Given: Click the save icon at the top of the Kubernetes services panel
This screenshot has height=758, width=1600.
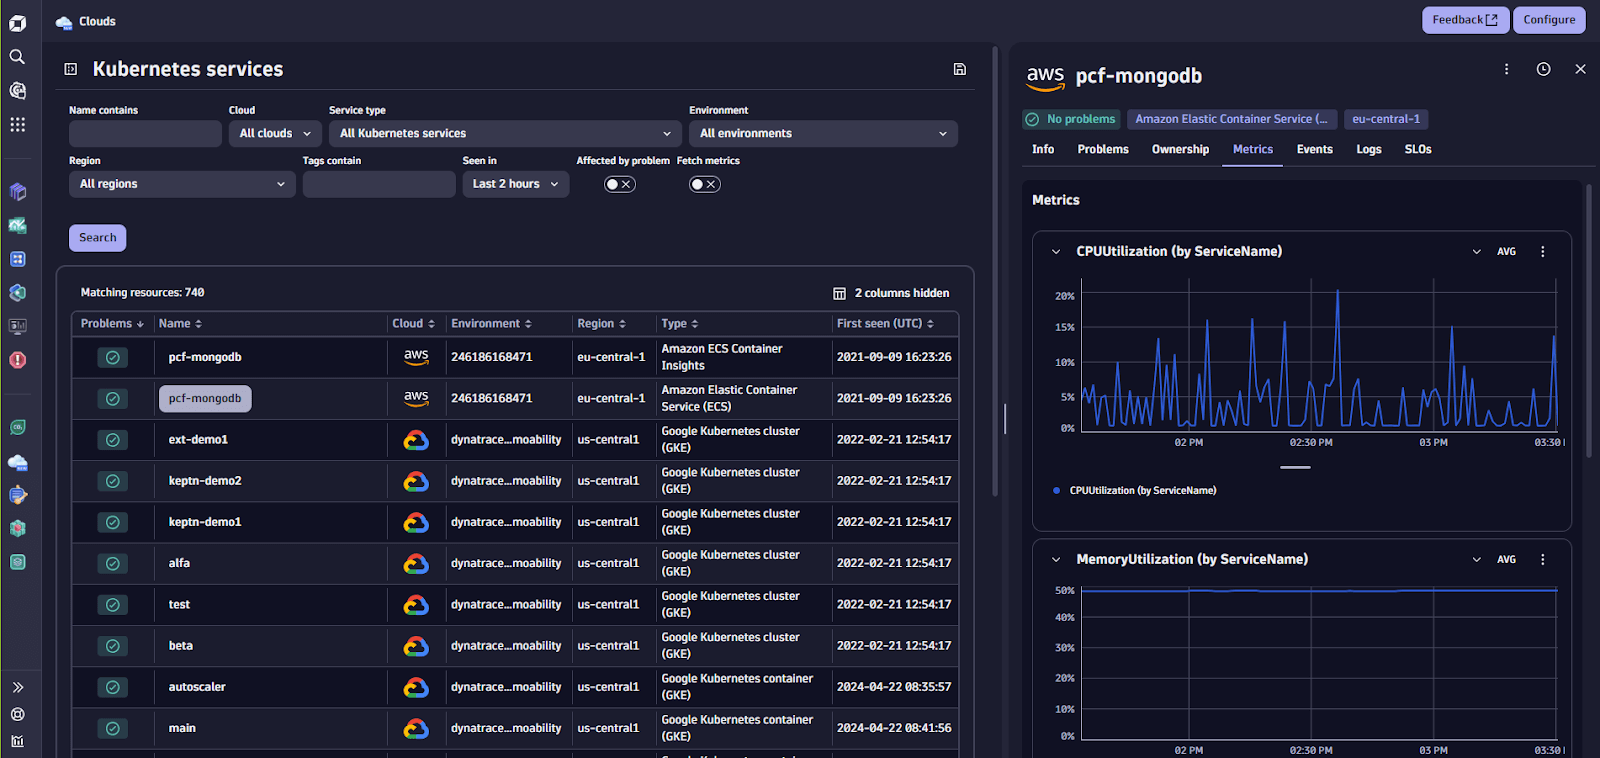Looking at the screenshot, I should pos(959,69).
